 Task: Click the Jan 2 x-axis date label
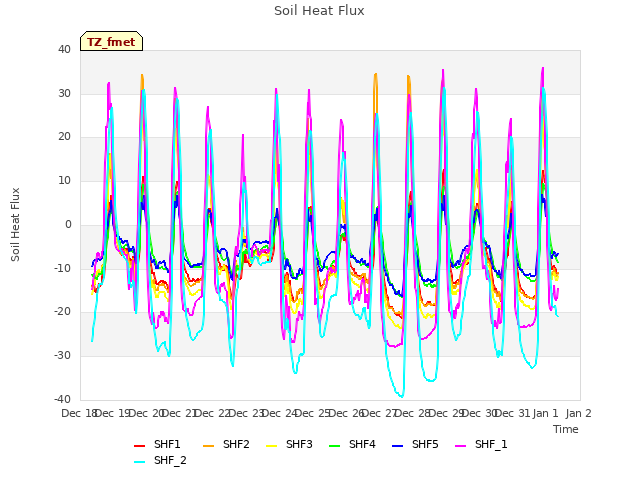coord(578,413)
